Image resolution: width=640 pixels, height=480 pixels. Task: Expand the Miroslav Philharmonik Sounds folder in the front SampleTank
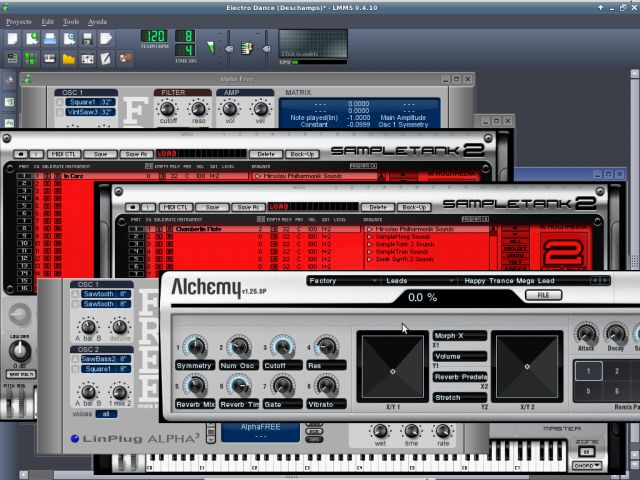370,229
